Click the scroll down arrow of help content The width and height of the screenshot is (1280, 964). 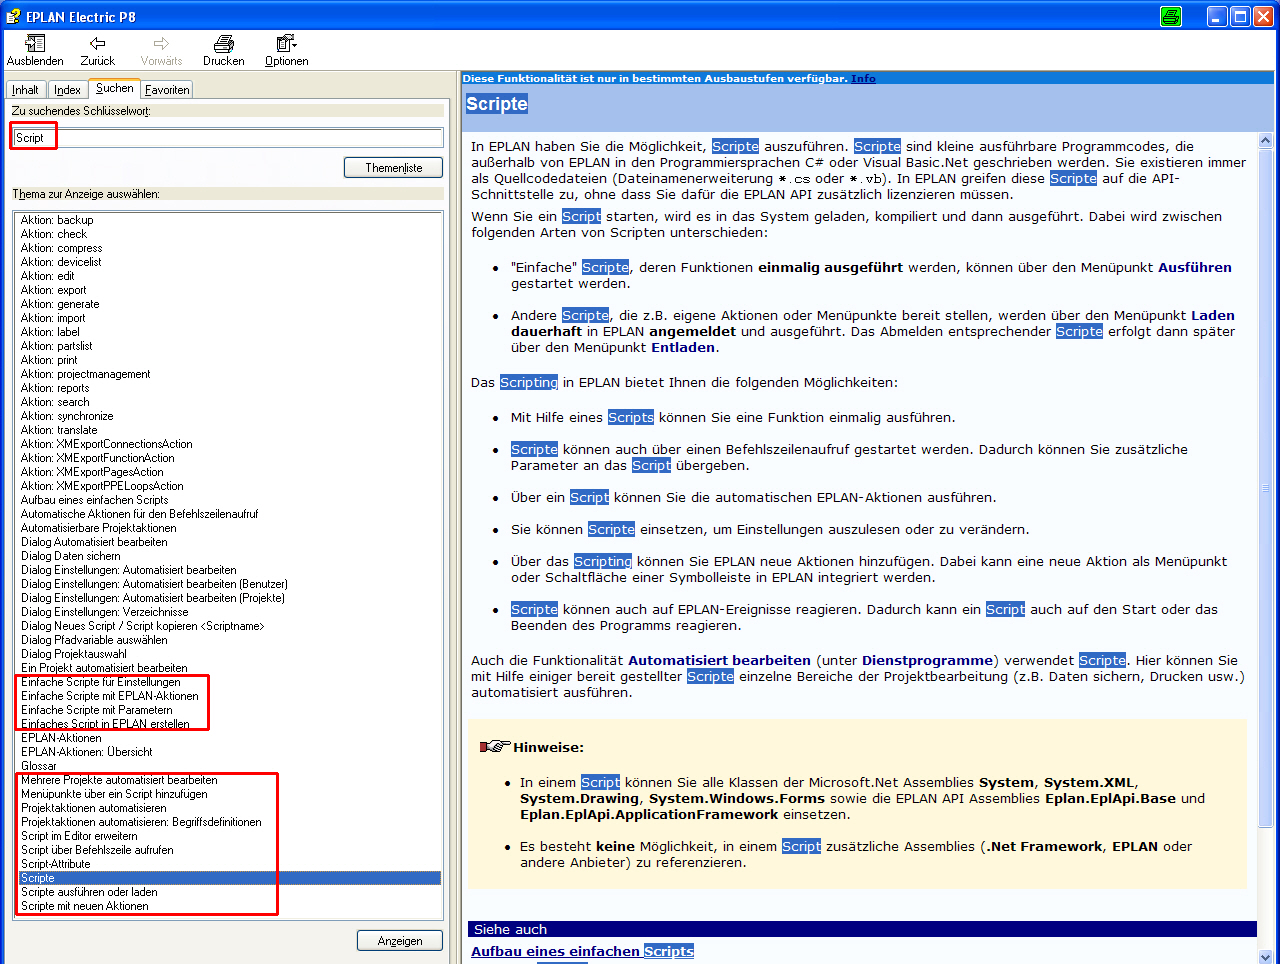[x=1265, y=956]
